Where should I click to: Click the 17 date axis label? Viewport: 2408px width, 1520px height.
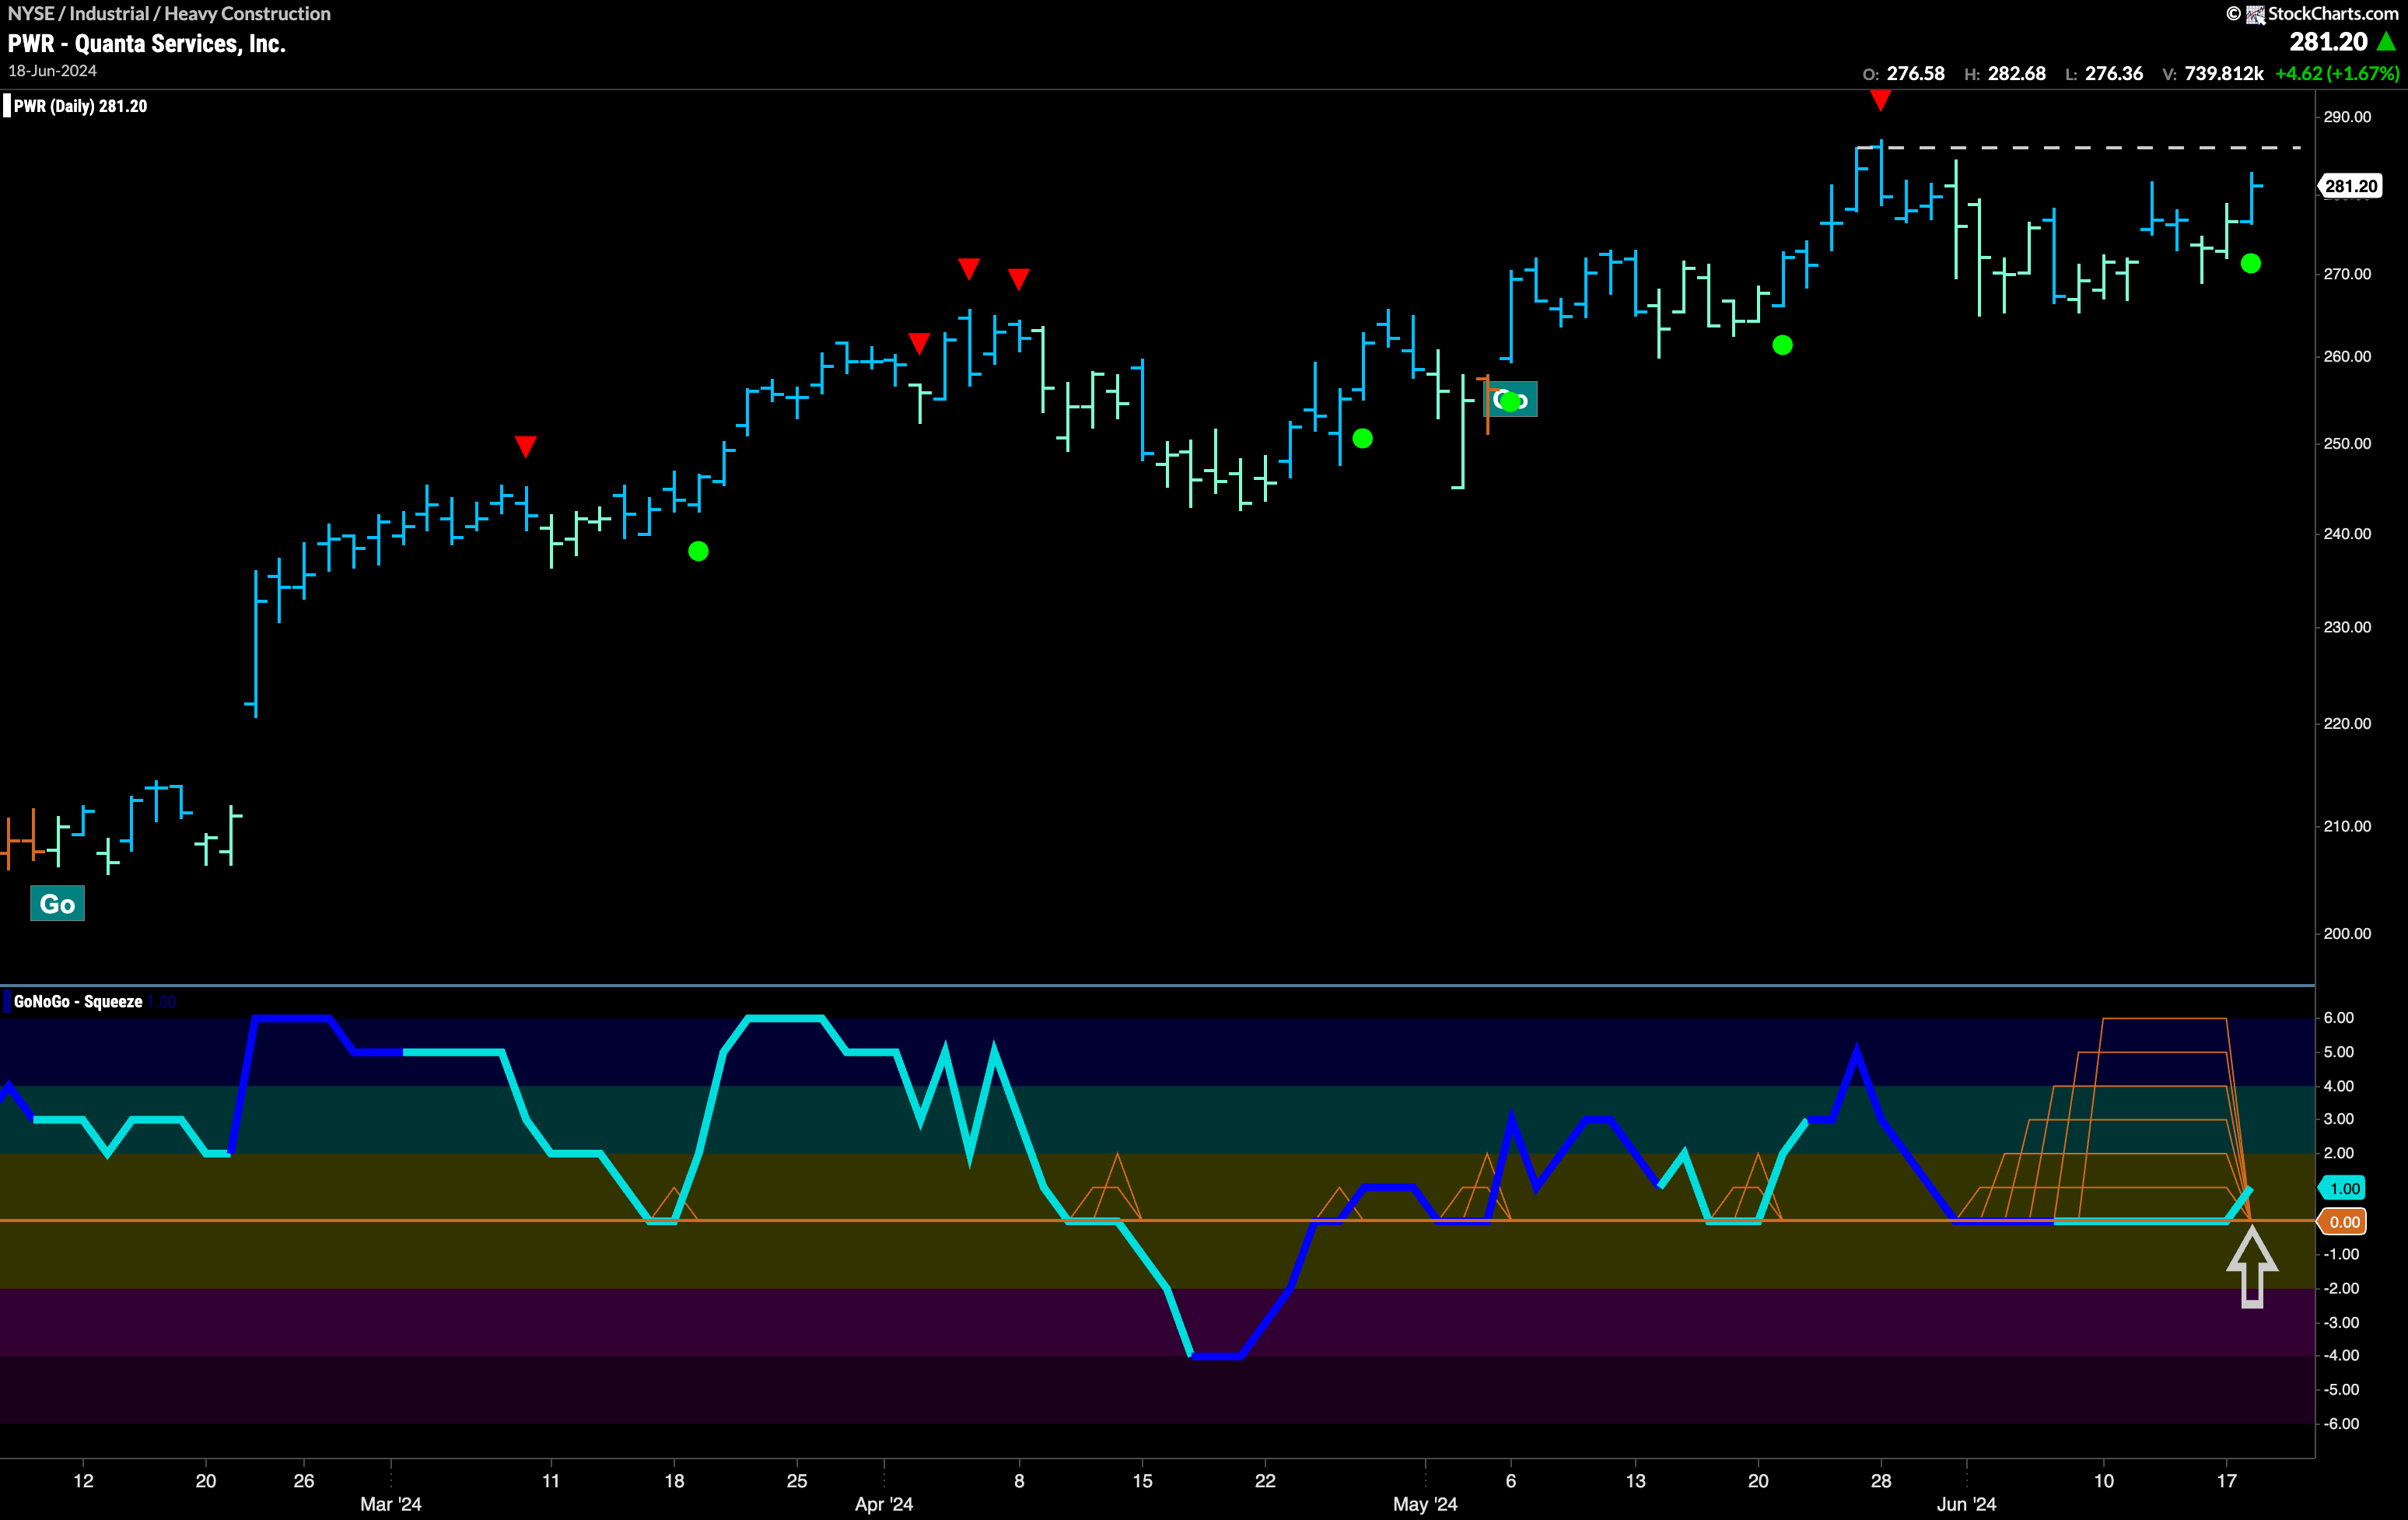2226,1480
